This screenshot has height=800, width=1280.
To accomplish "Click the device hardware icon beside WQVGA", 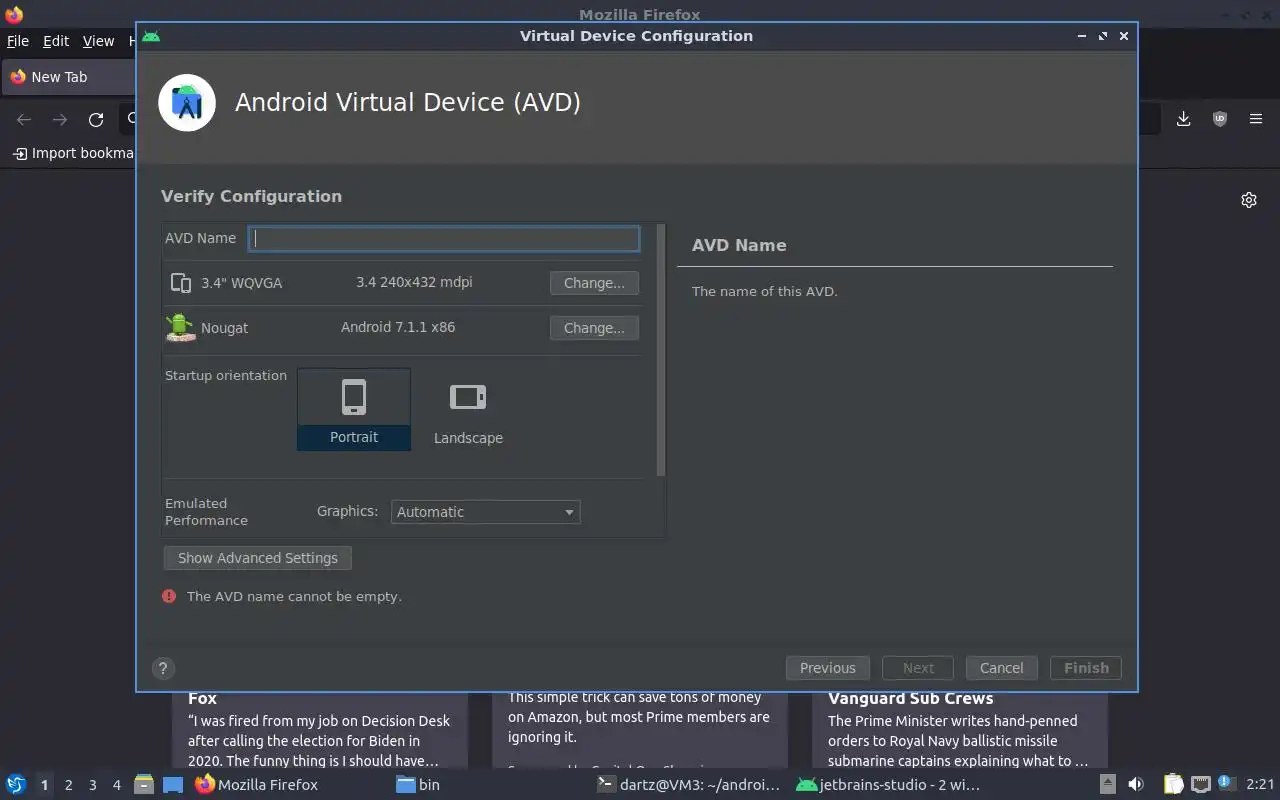I will point(181,283).
